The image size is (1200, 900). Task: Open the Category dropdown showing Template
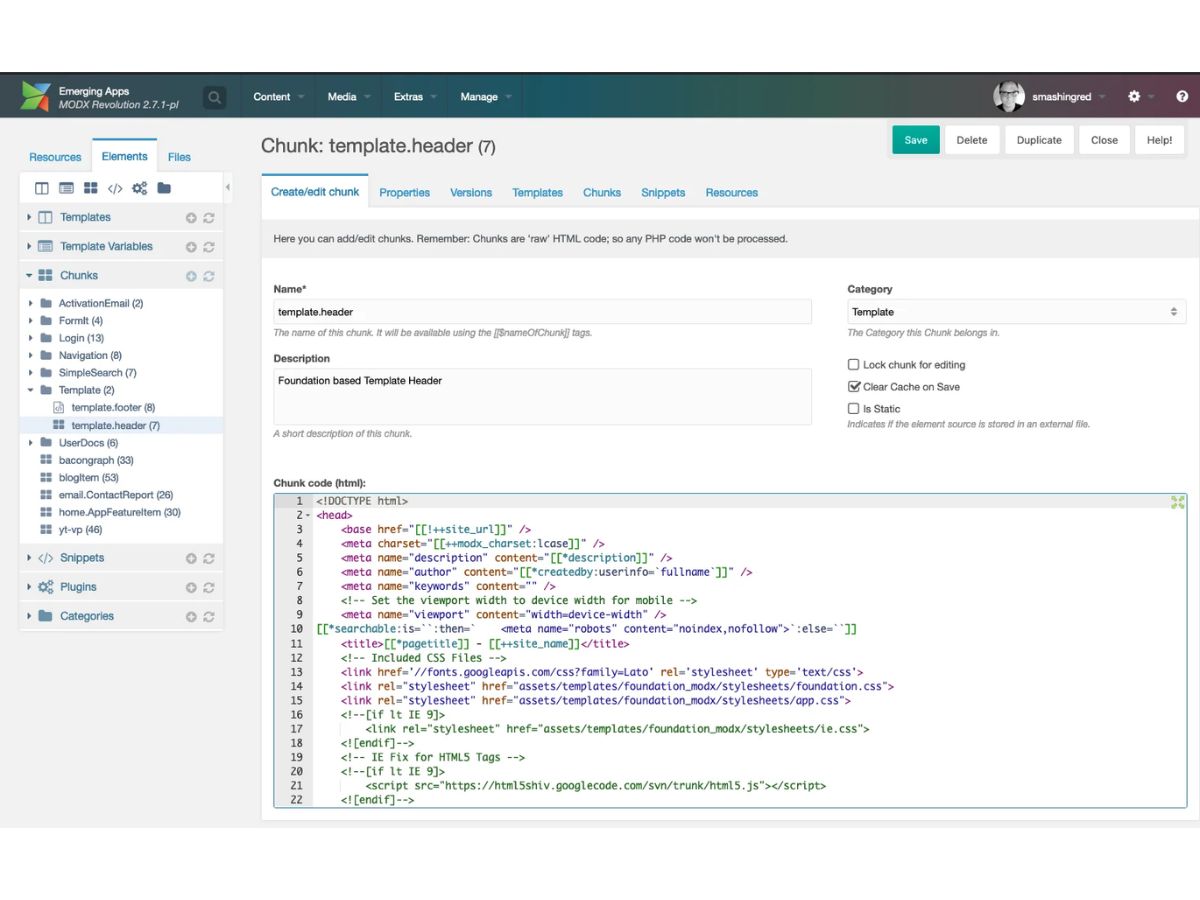(1017, 312)
